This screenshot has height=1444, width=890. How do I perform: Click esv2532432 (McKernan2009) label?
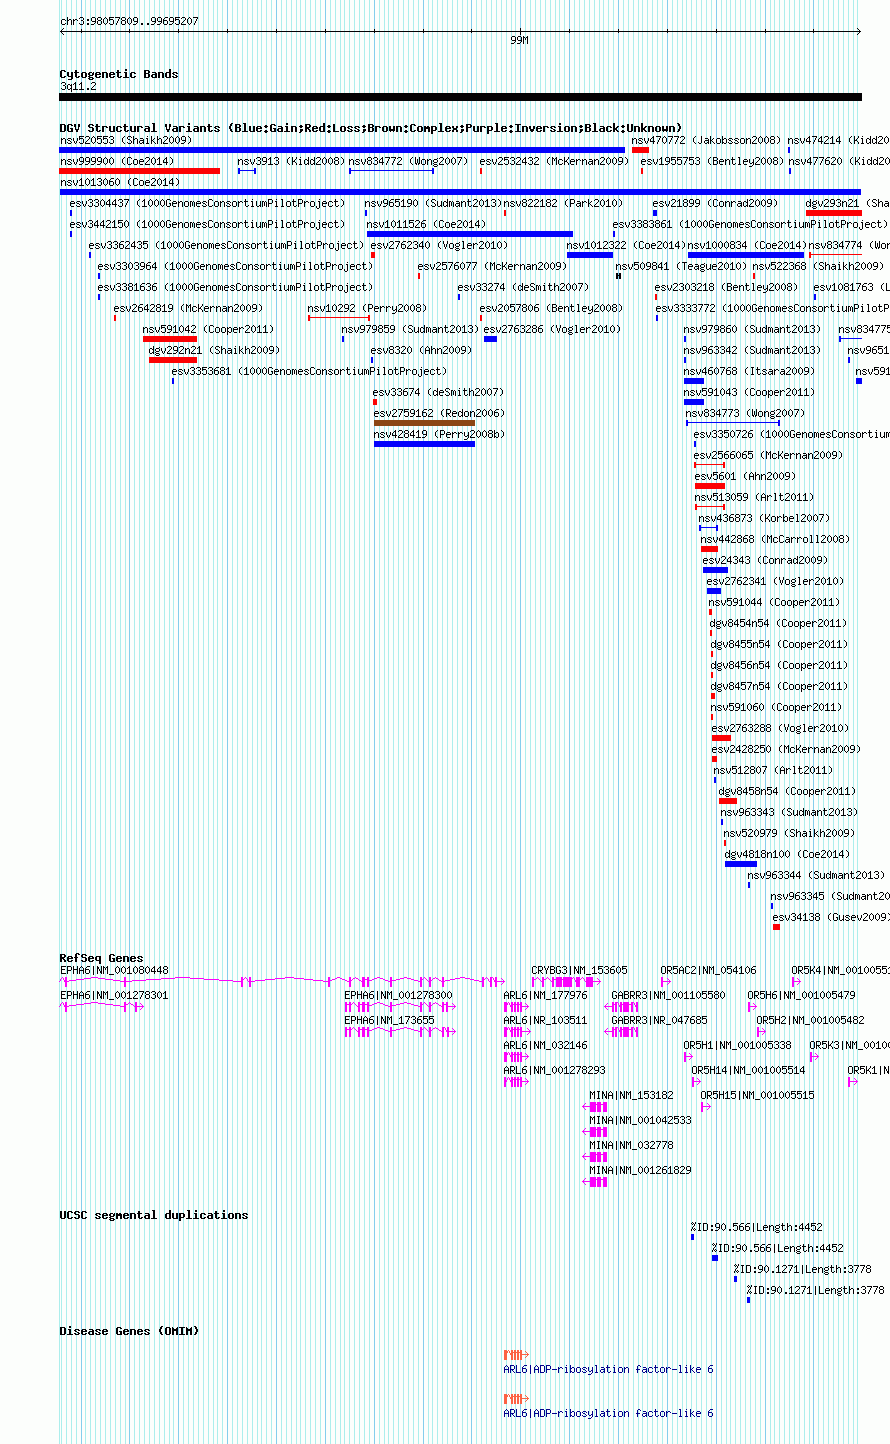click(554, 161)
